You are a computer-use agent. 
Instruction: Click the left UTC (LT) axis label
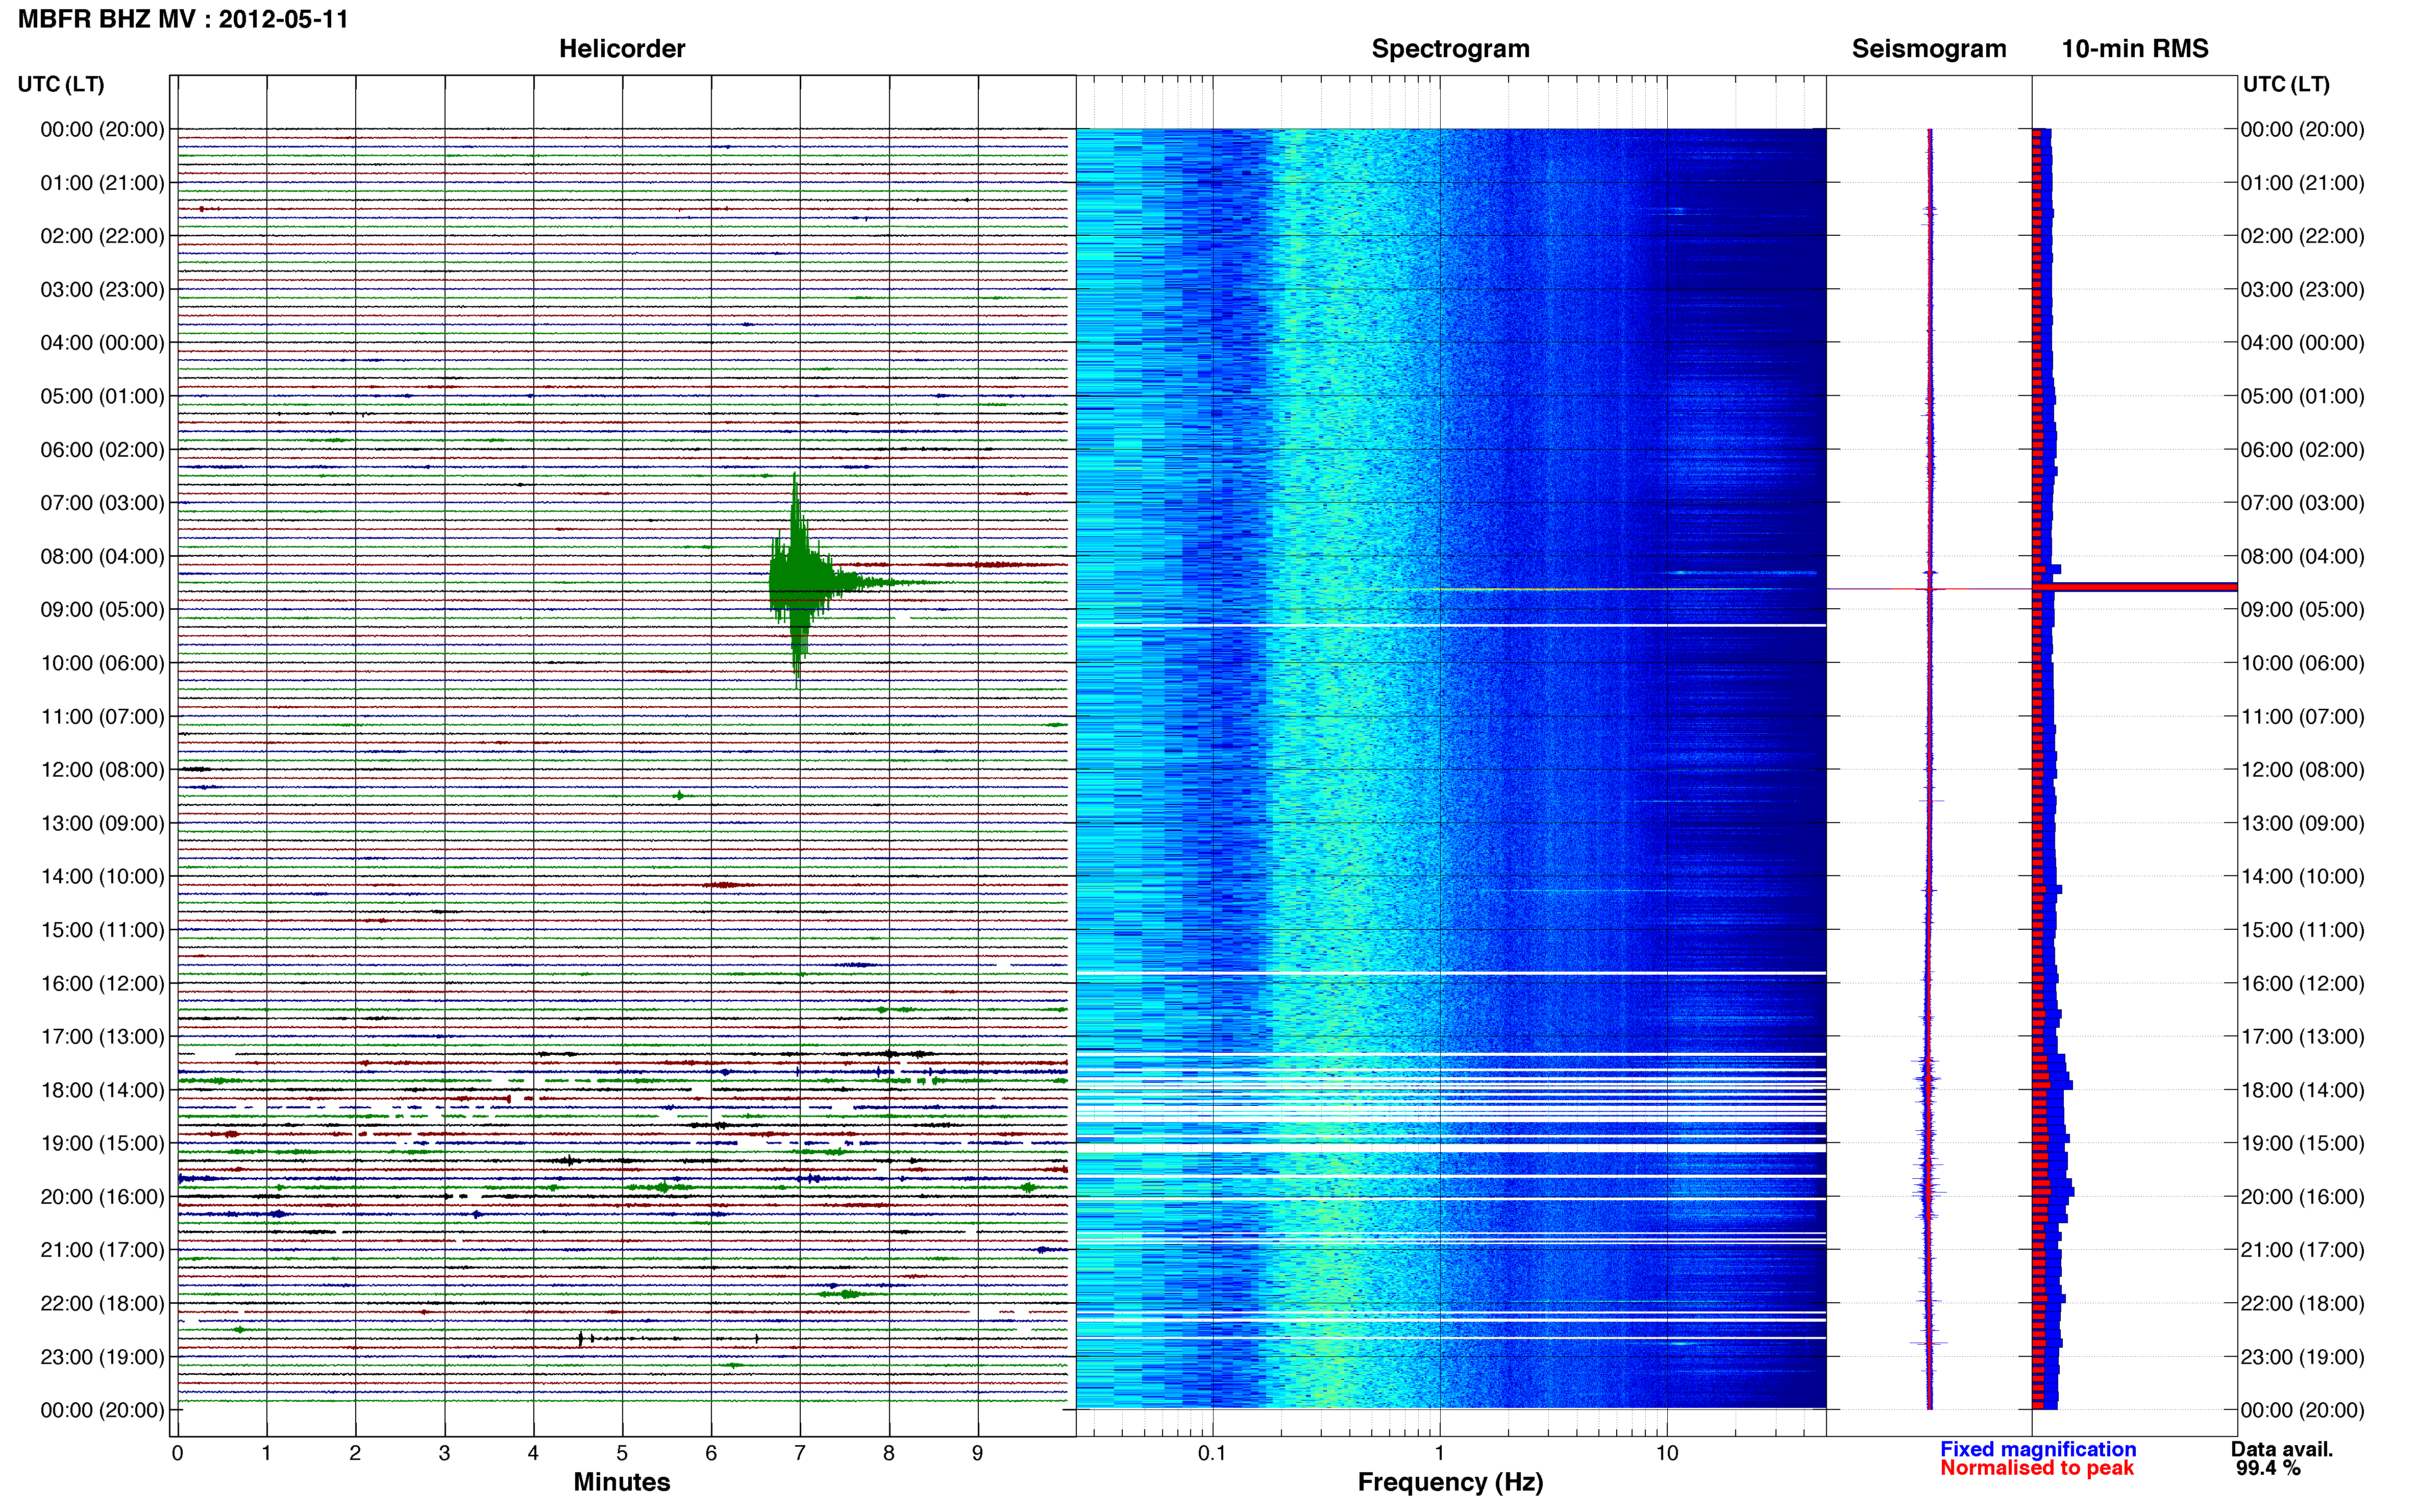click(61, 84)
